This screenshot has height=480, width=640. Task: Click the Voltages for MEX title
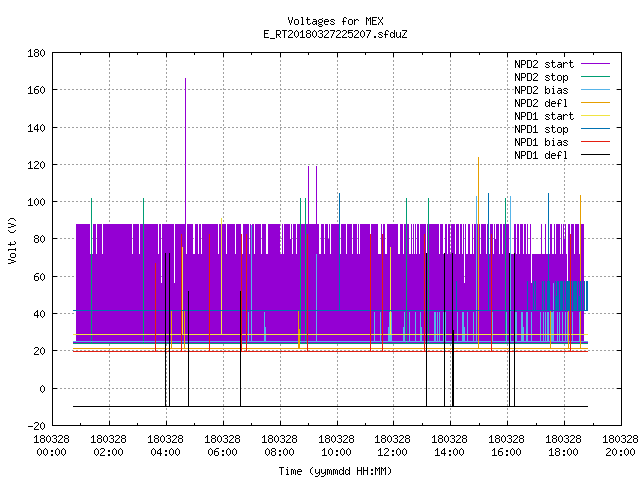335,21
